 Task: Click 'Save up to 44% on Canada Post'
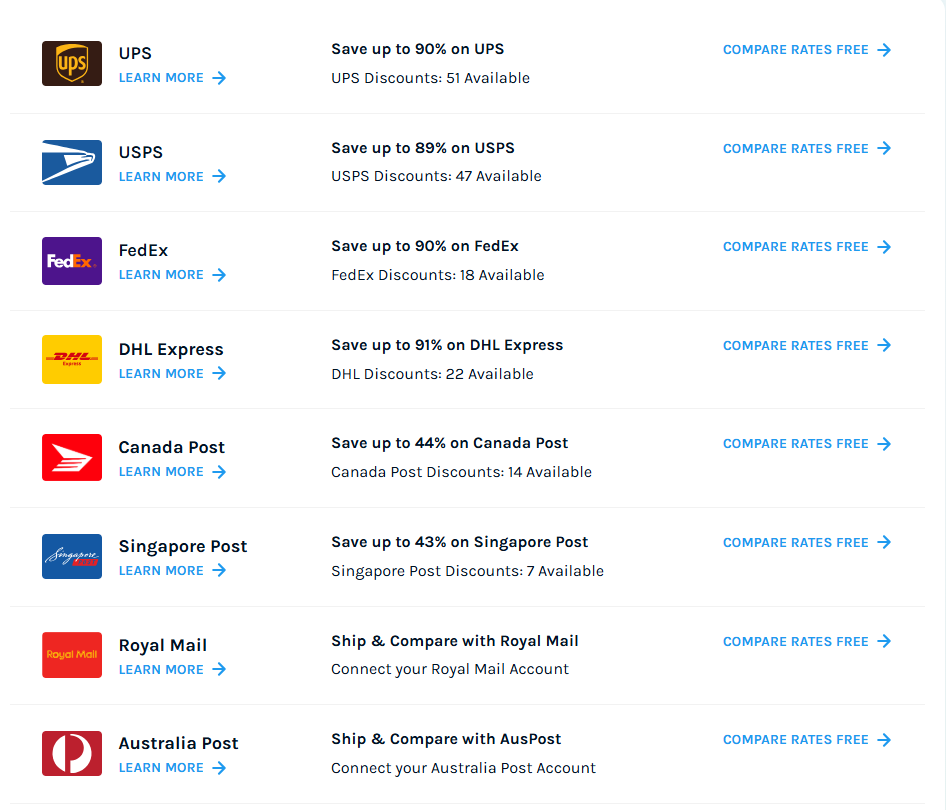(x=449, y=444)
